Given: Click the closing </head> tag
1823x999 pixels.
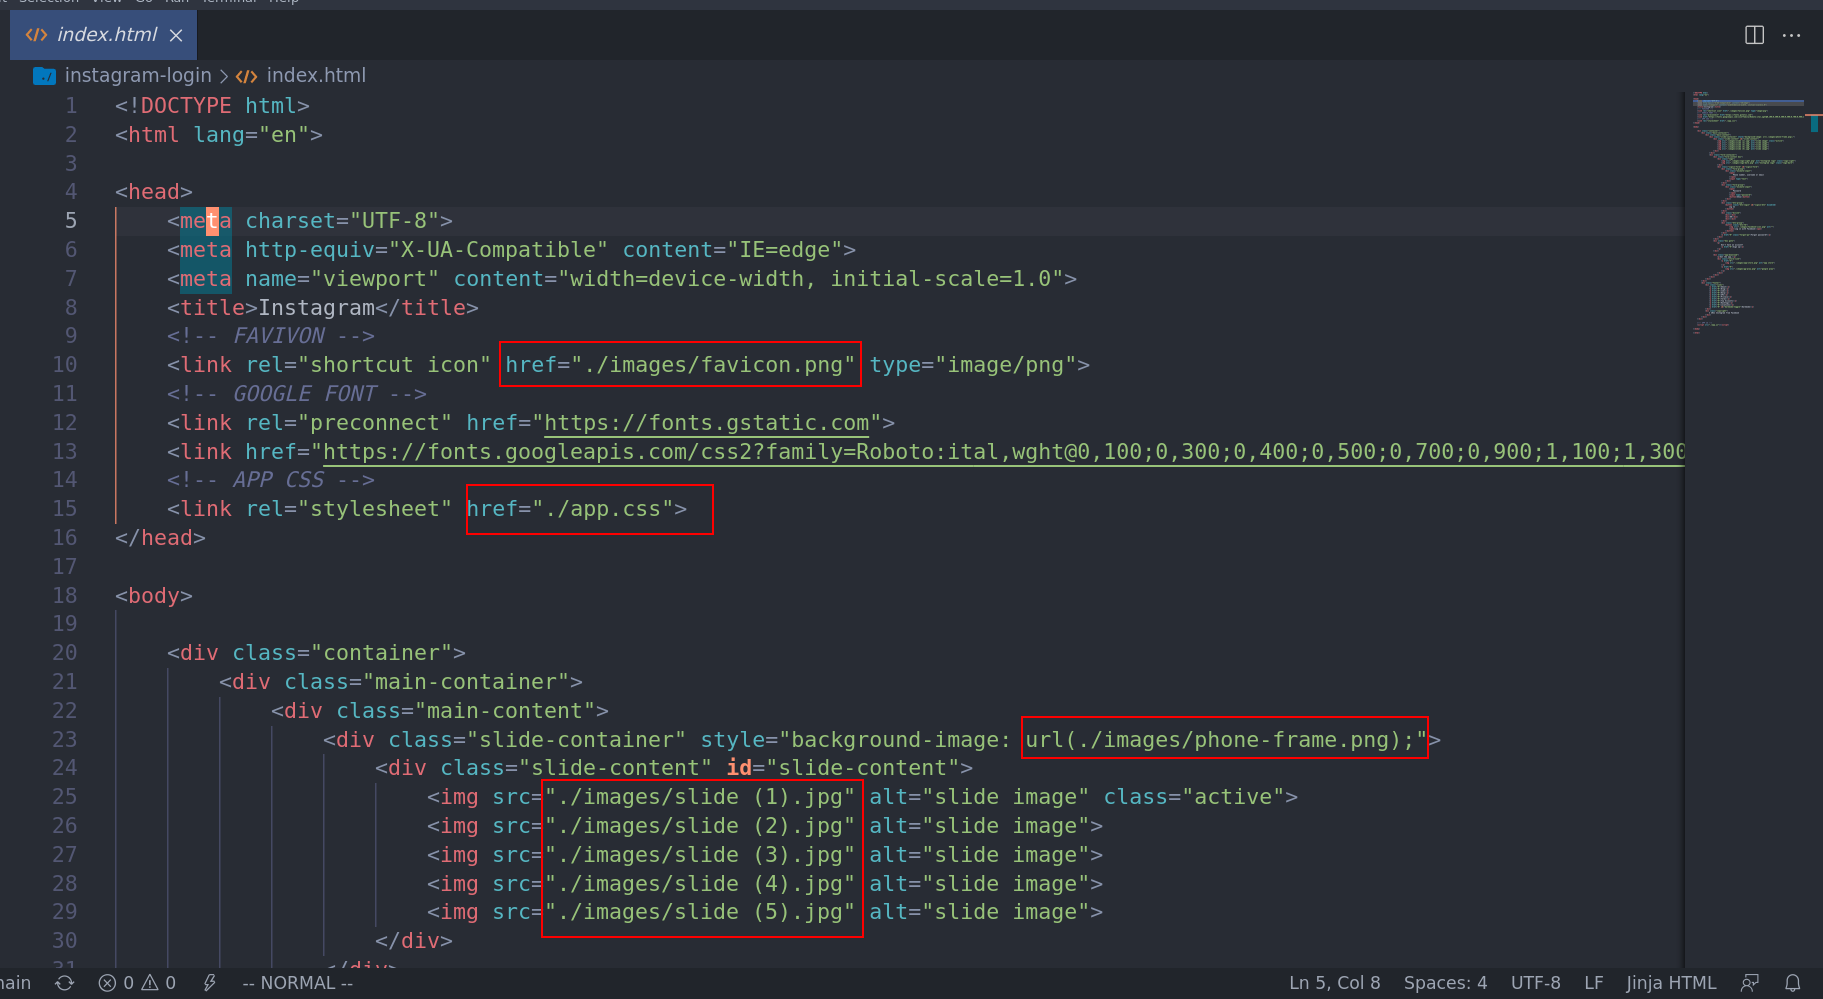Looking at the screenshot, I should pyautogui.click(x=160, y=538).
